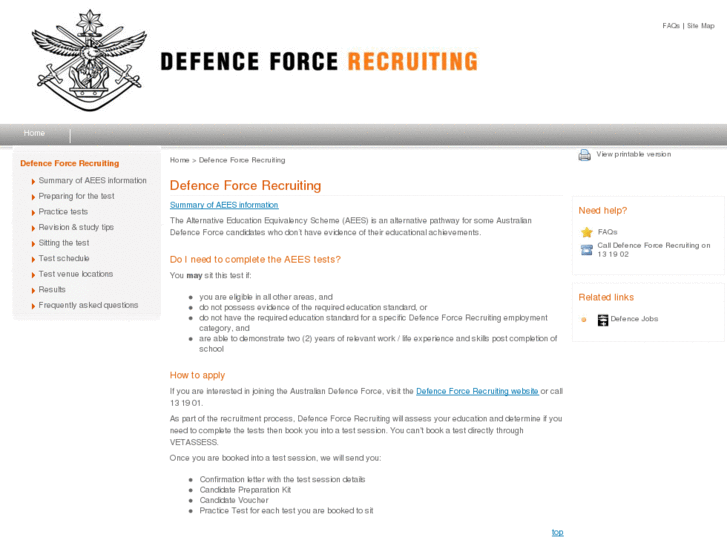
Task: Open FAQs in the top-right header
Action: pyautogui.click(x=671, y=26)
